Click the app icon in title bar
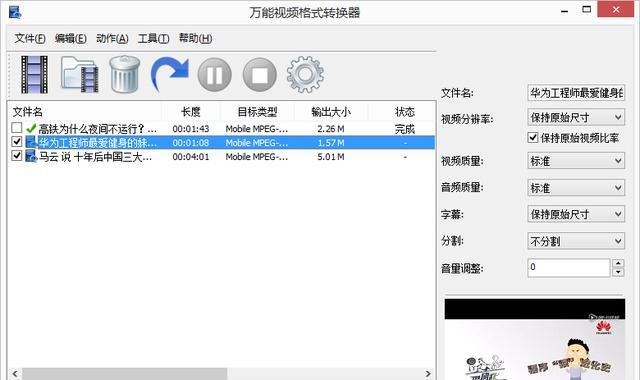 click(x=15, y=12)
